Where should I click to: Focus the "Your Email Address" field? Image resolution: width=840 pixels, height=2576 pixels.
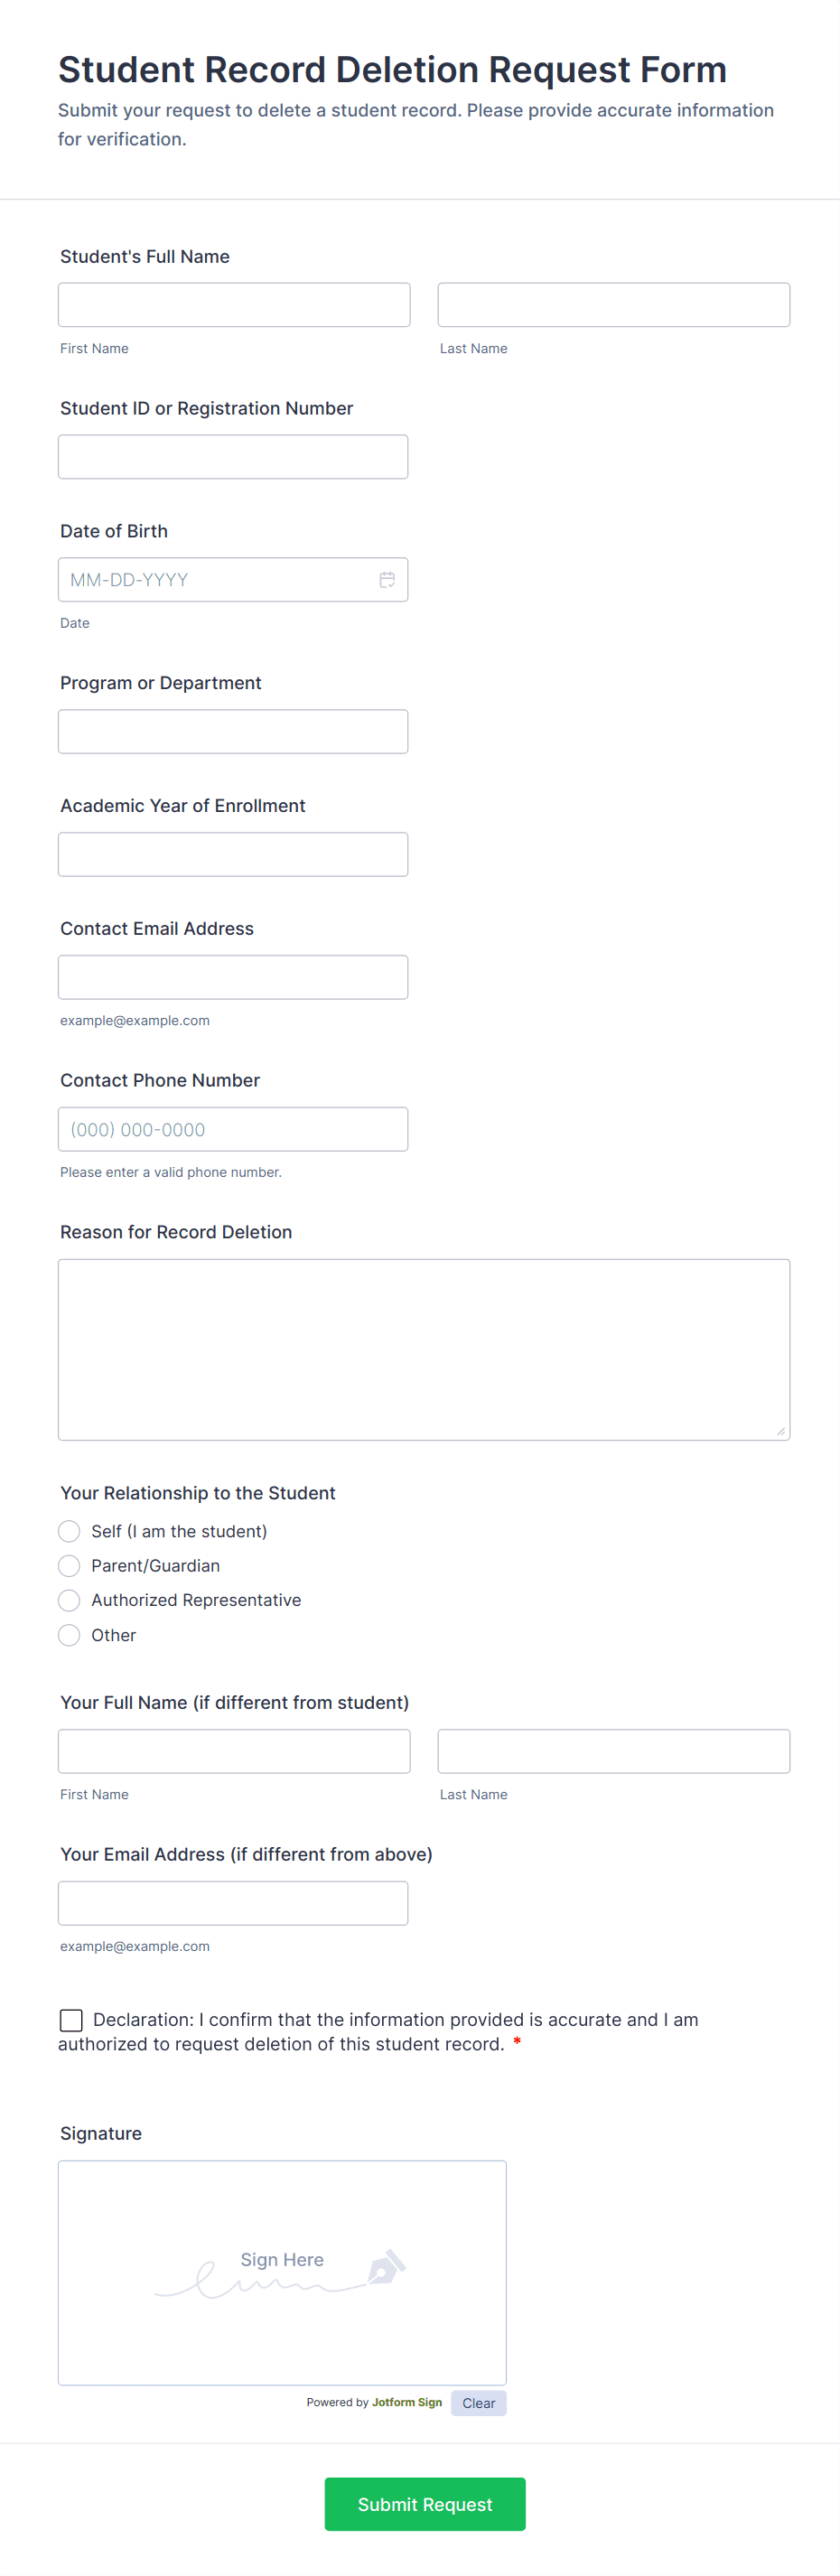[x=233, y=1903]
